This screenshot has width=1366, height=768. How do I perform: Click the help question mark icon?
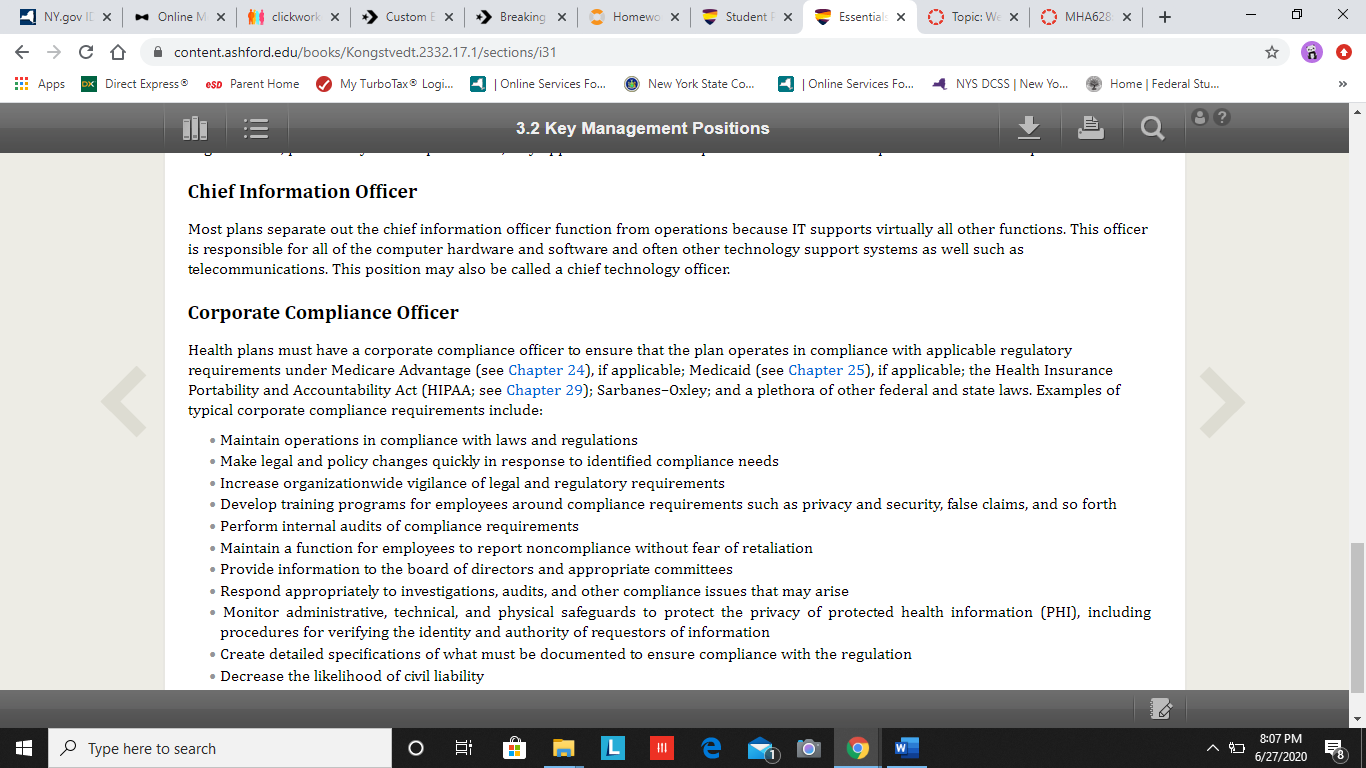tap(1221, 117)
